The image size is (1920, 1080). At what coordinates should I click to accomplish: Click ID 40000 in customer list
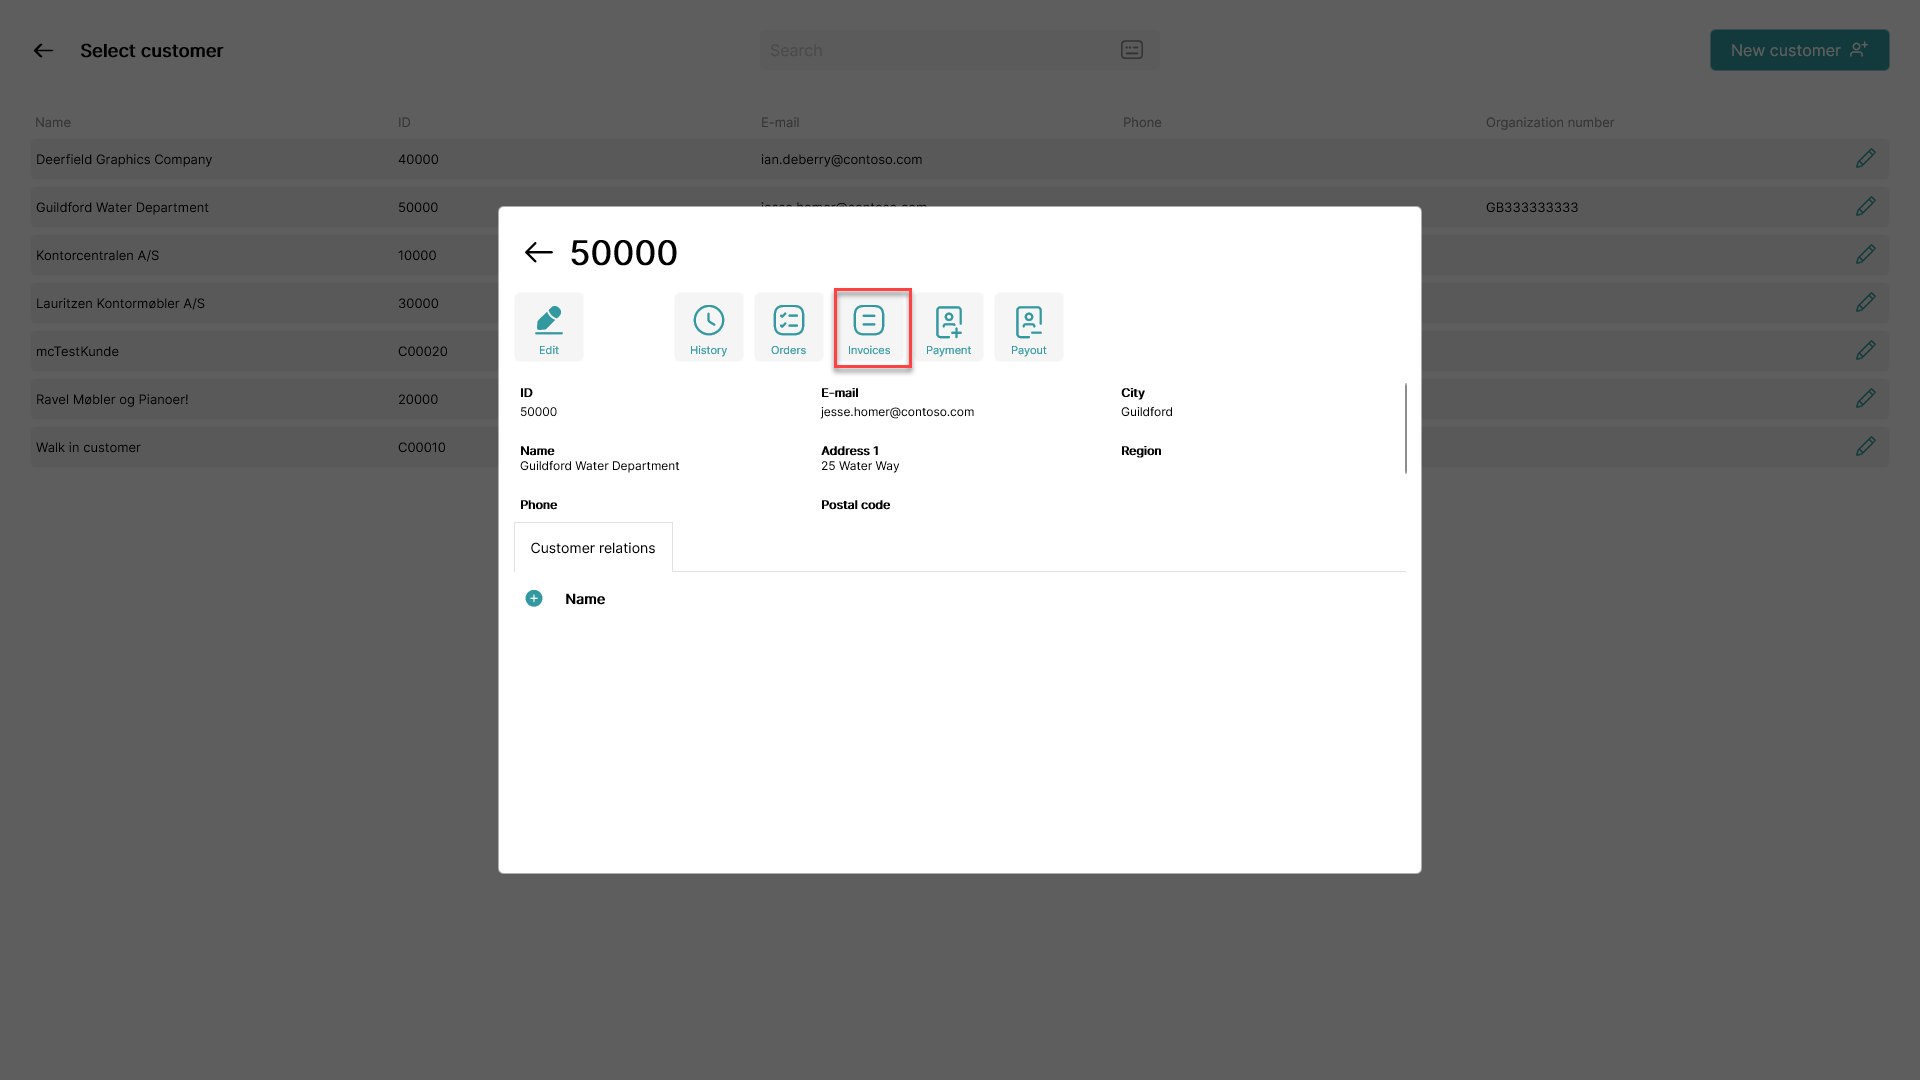coord(418,159)
